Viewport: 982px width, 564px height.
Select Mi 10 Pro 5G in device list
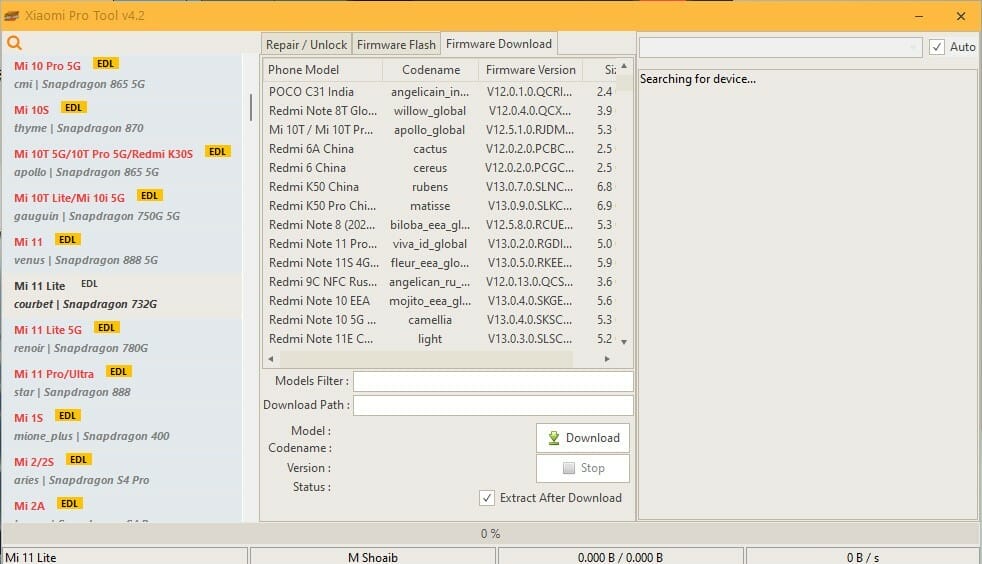pyautogui.click(x=122, y=74)
